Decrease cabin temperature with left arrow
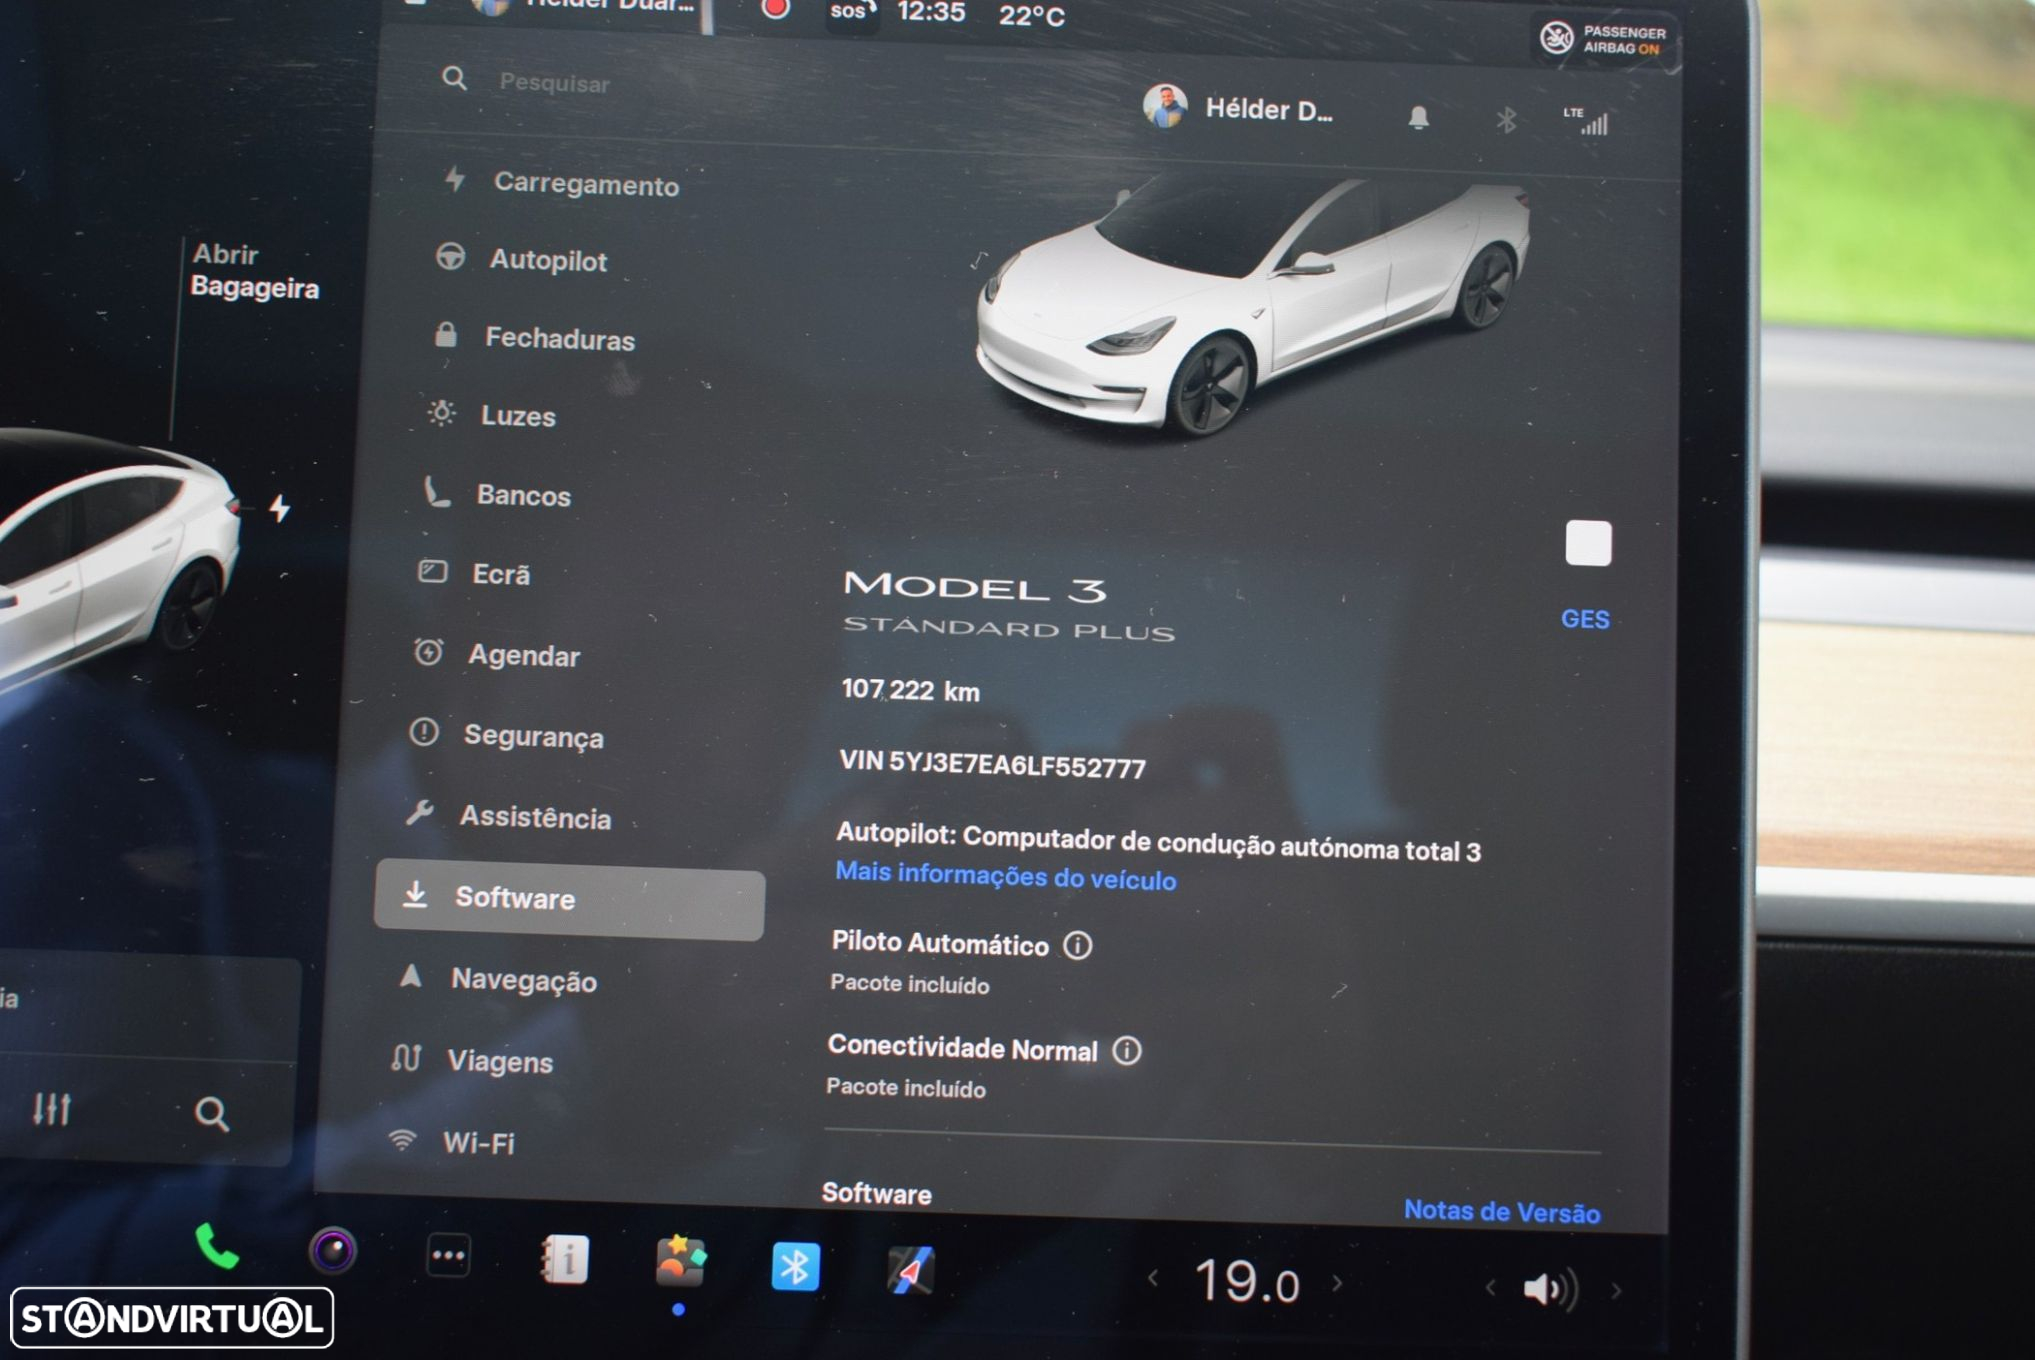The height and width of the screenshot is (1360, 2035). (x=1154, y=1278)
